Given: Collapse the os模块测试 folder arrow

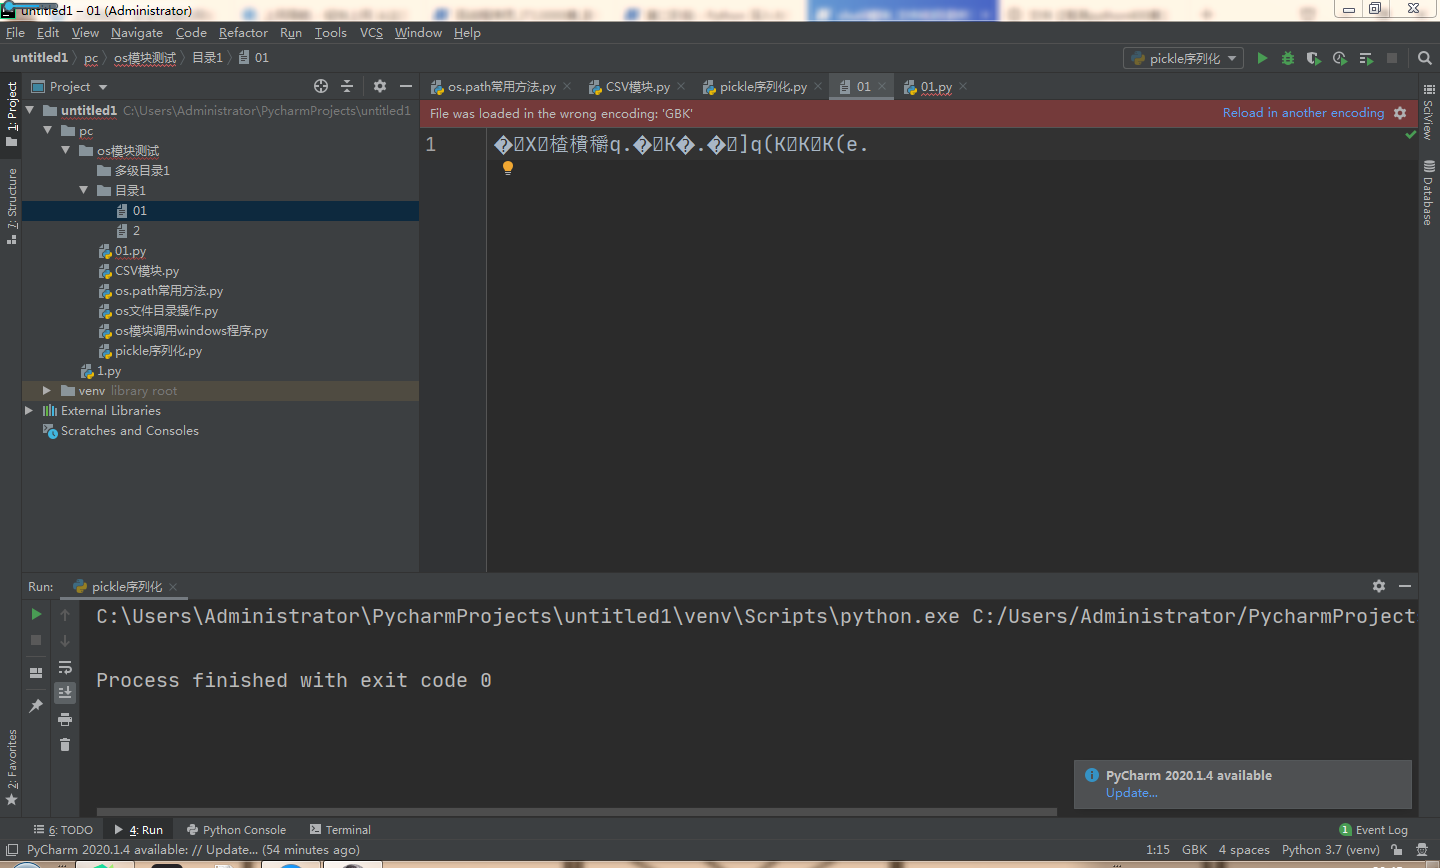Looking at the screenshot, I should point(65,151).
